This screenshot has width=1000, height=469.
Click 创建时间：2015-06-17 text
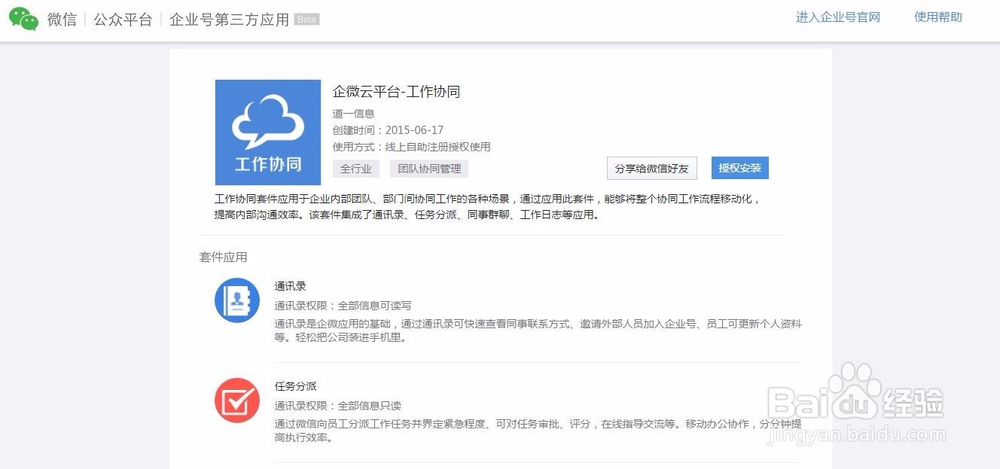(x=388, y=130)
